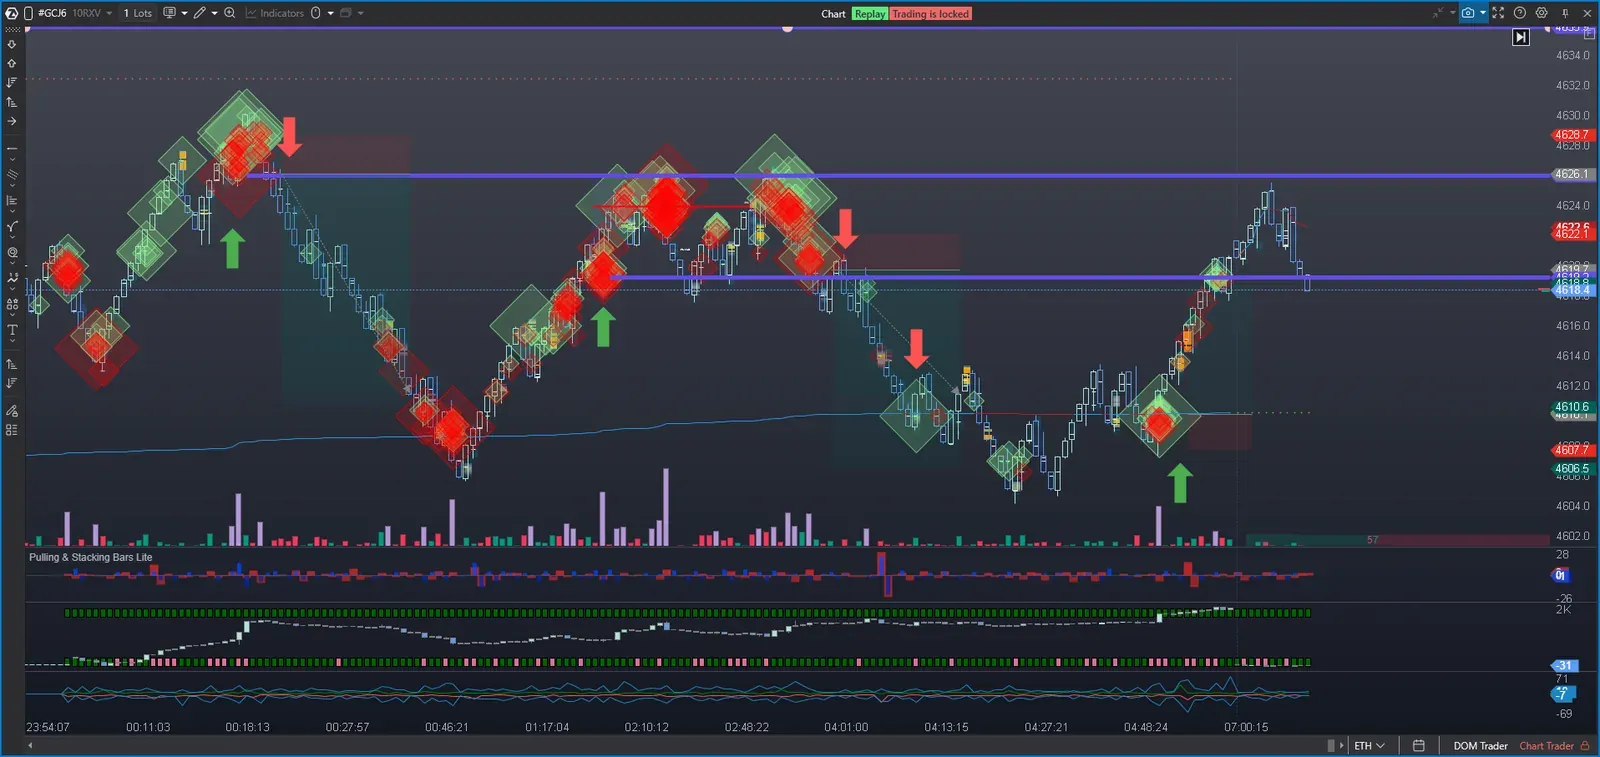This screenshot has width=1600, height=757.
Task: Click the 4606.5 green price label
Action: [x=1571, y=469]
